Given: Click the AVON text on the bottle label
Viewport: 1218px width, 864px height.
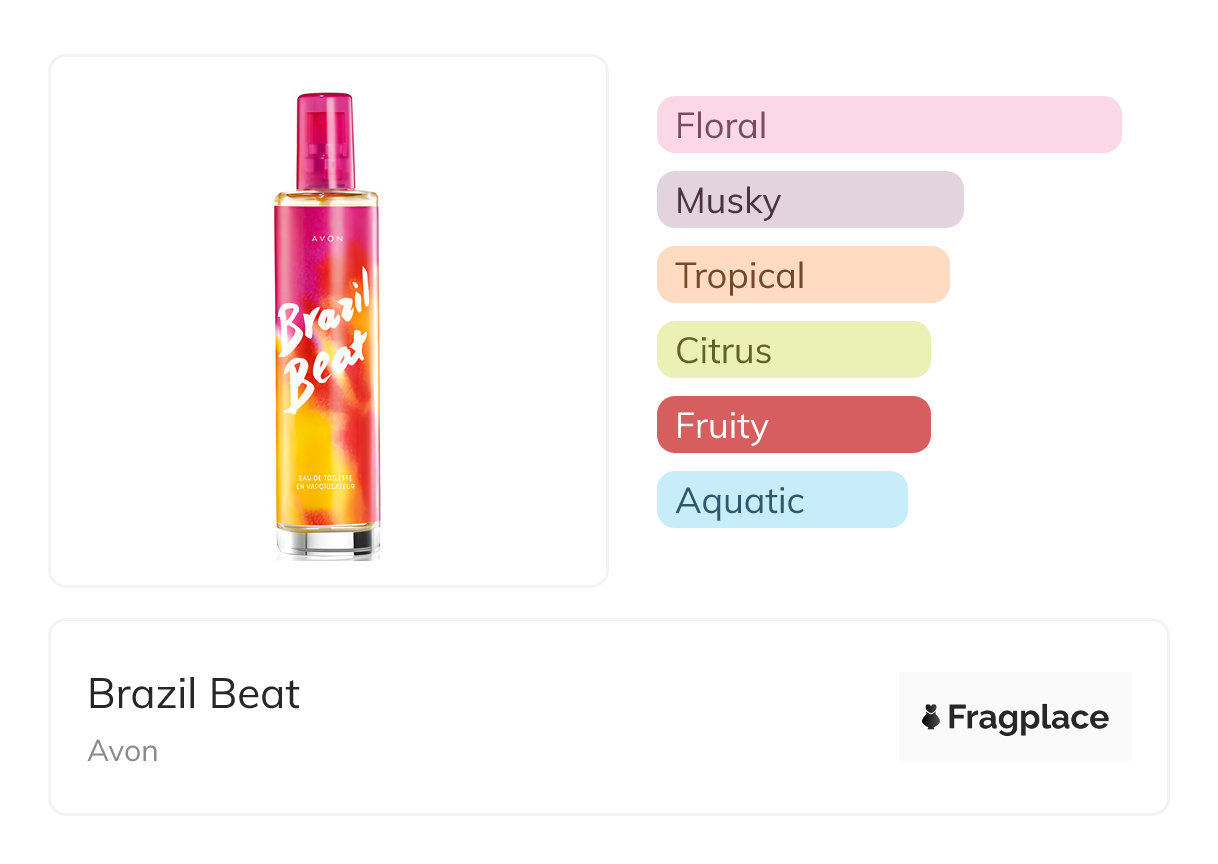Looking at the screenshot, I should tap(328, 239).
